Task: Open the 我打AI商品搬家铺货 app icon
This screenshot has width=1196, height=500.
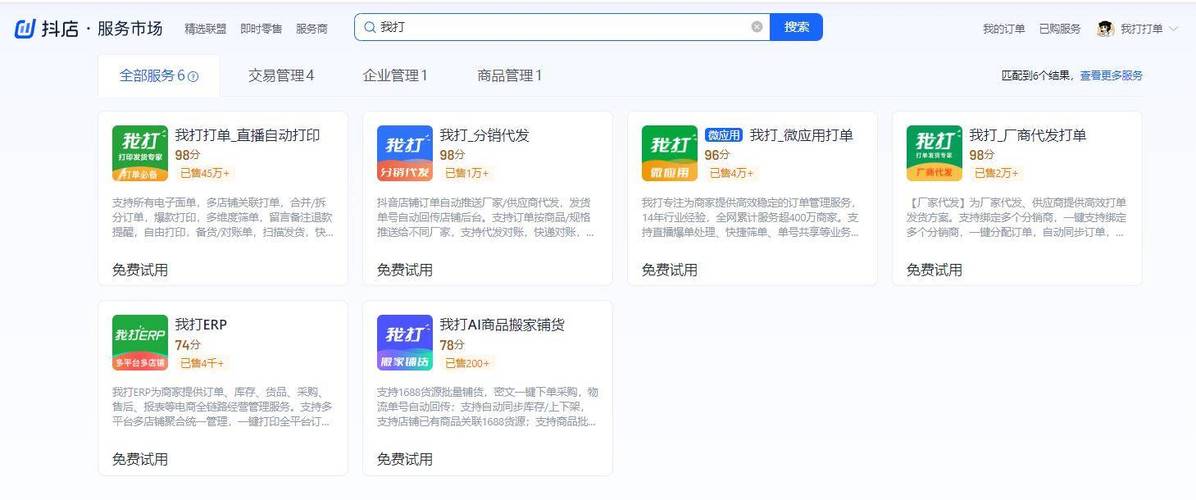Action: pyautogui.click(x=404, y=343)
